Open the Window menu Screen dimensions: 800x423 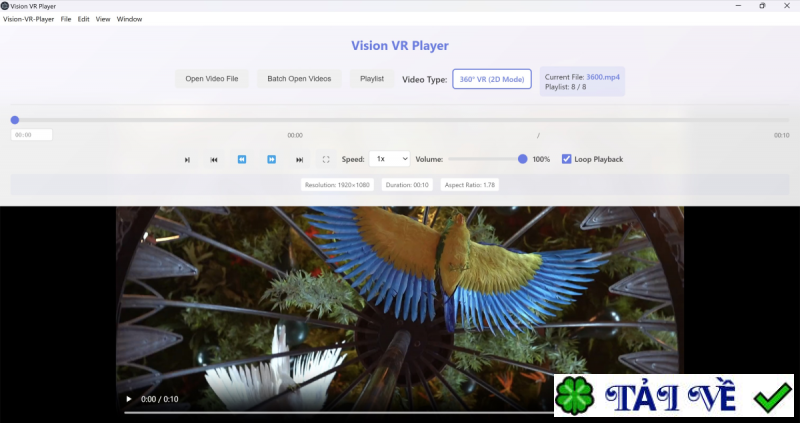click(x=129, y=19)
